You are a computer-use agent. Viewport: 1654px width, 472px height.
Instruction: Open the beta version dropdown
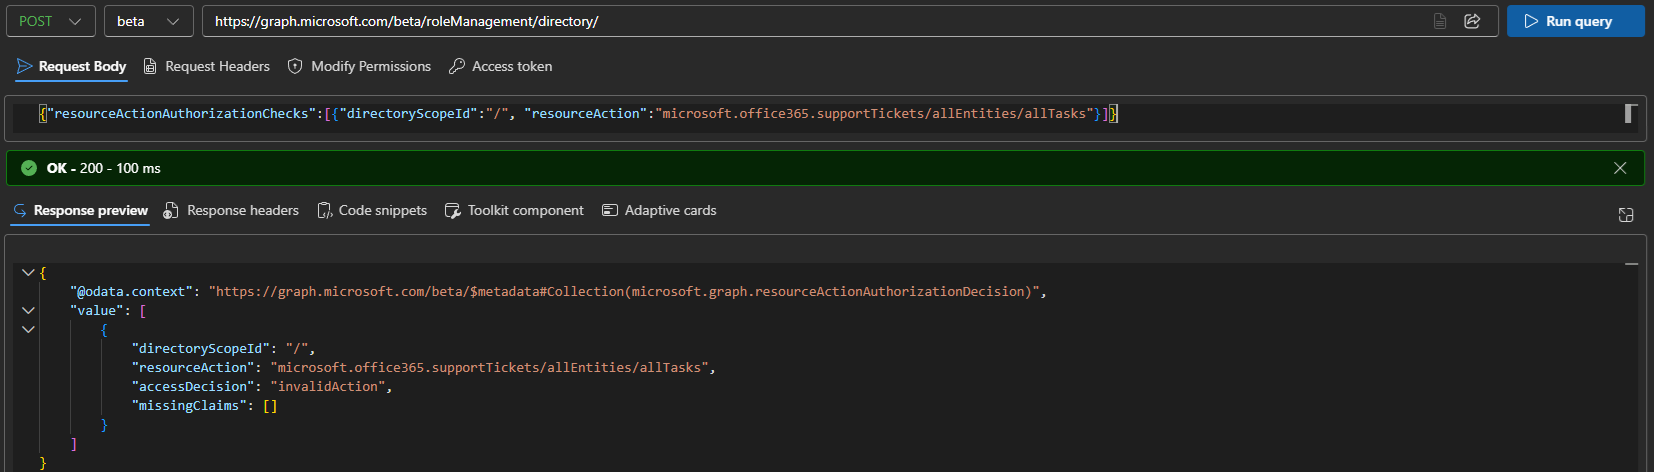coord(149,21)
